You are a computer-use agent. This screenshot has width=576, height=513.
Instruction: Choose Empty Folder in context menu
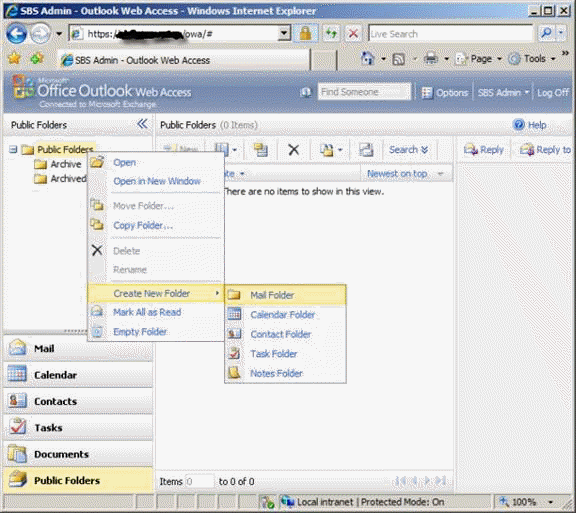(x=156, y=331)
